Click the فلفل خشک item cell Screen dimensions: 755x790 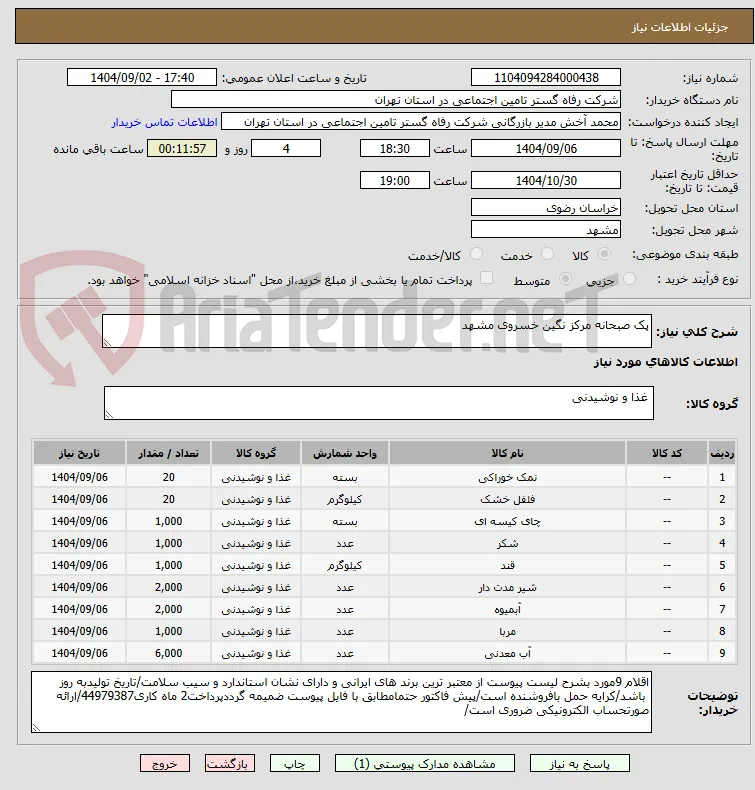[507, 499]
